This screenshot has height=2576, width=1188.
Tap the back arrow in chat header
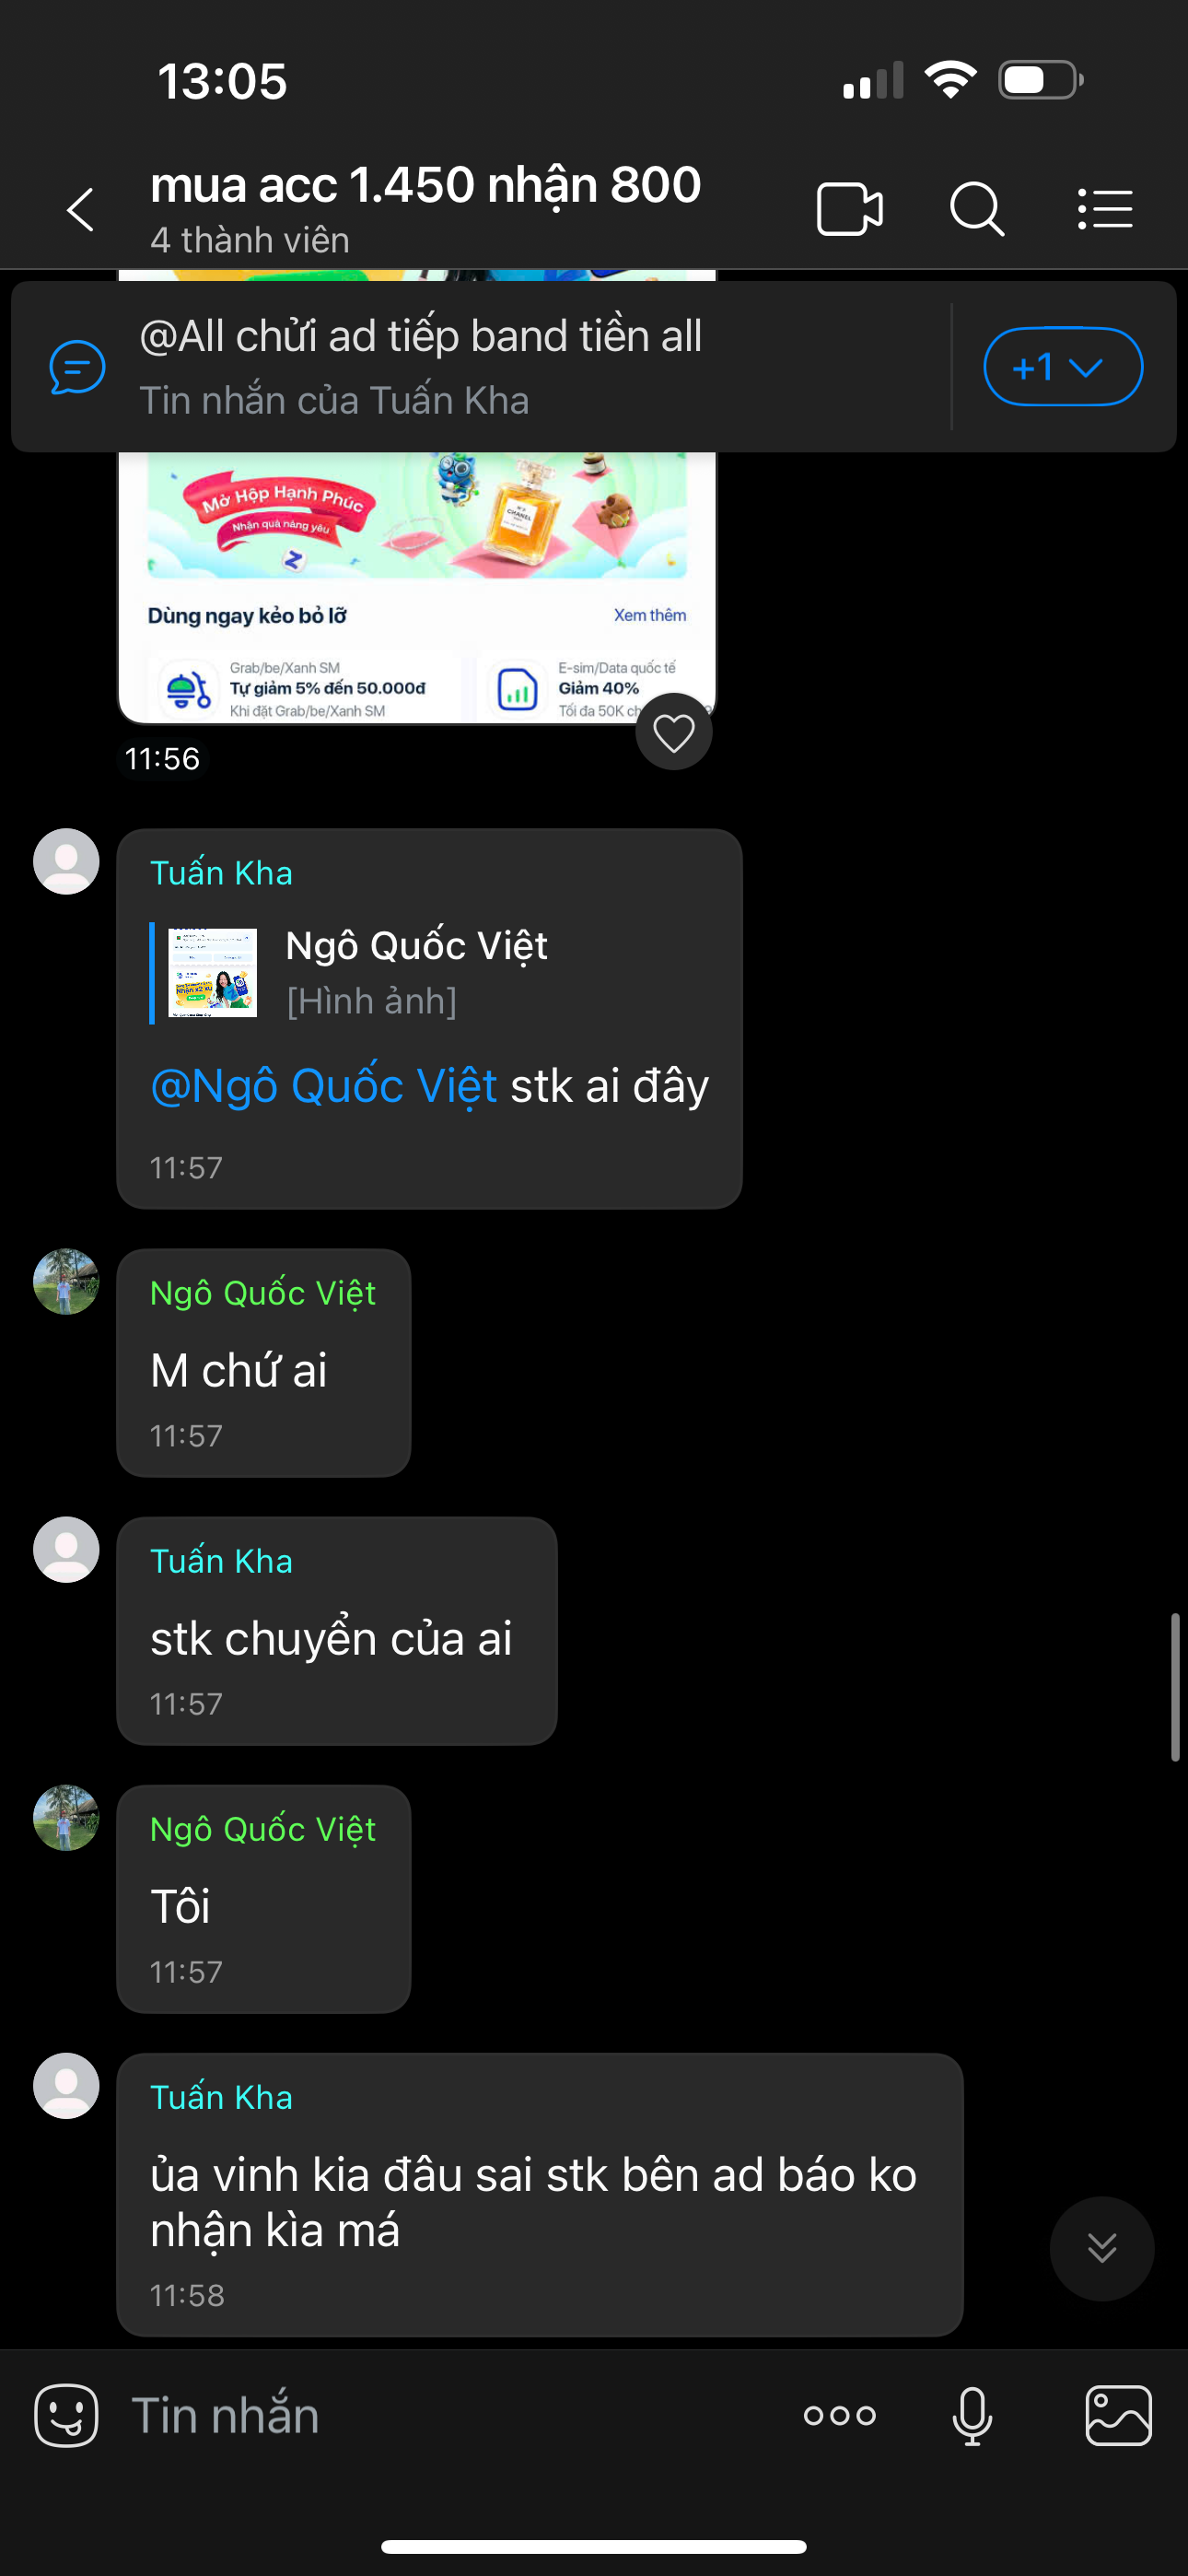(81, 209)
